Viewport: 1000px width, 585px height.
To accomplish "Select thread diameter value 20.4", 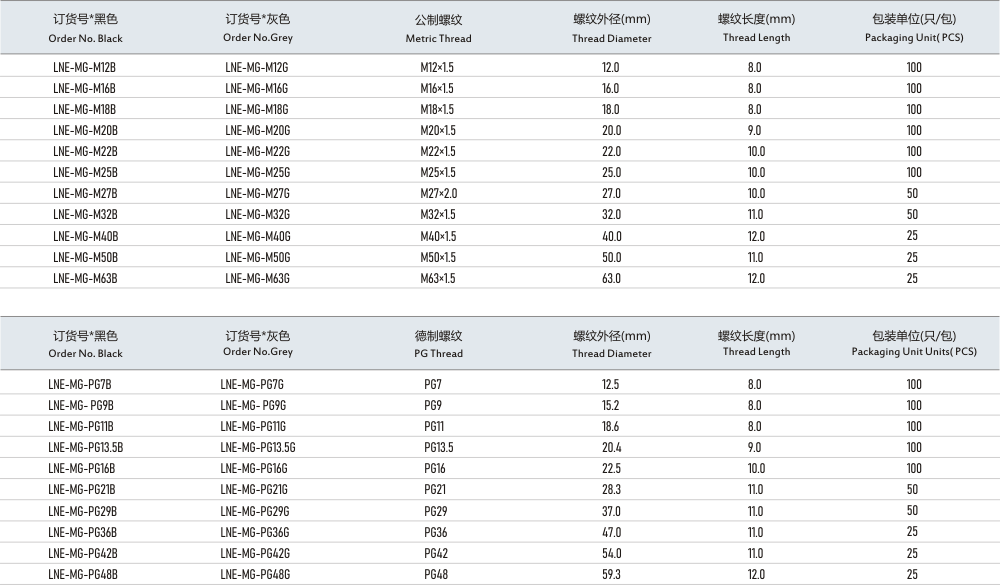I will (611, 448).
